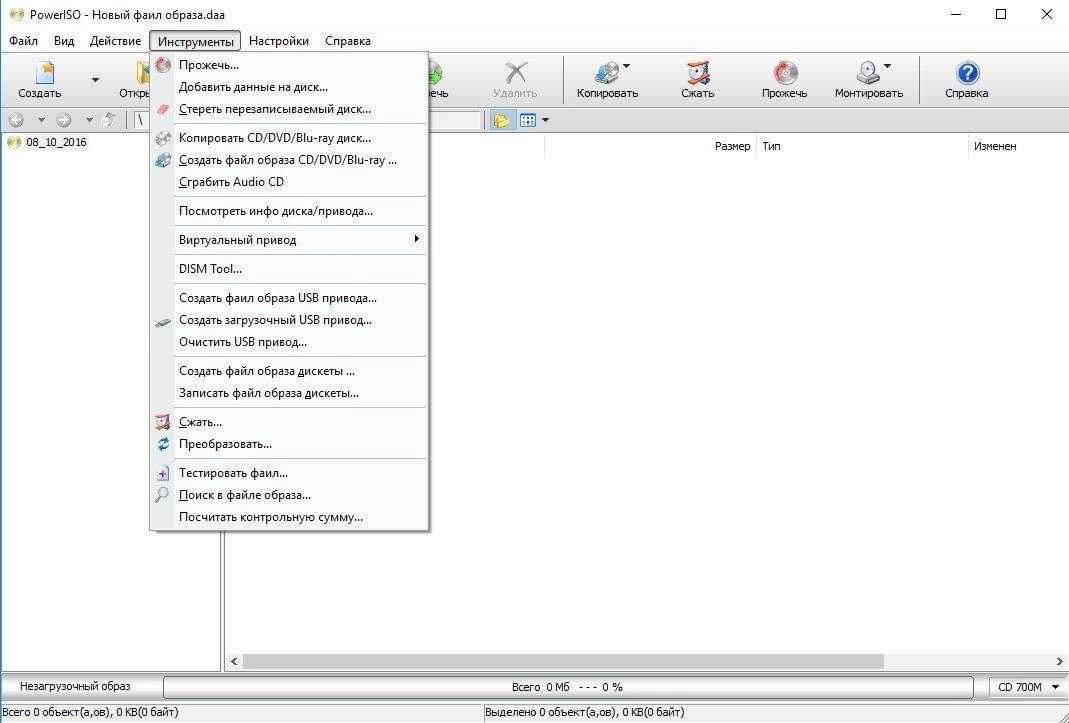Screen dimensions: 1069x723
Task: Expand the Виртуальный привод submenu
Action: point(290,240)
